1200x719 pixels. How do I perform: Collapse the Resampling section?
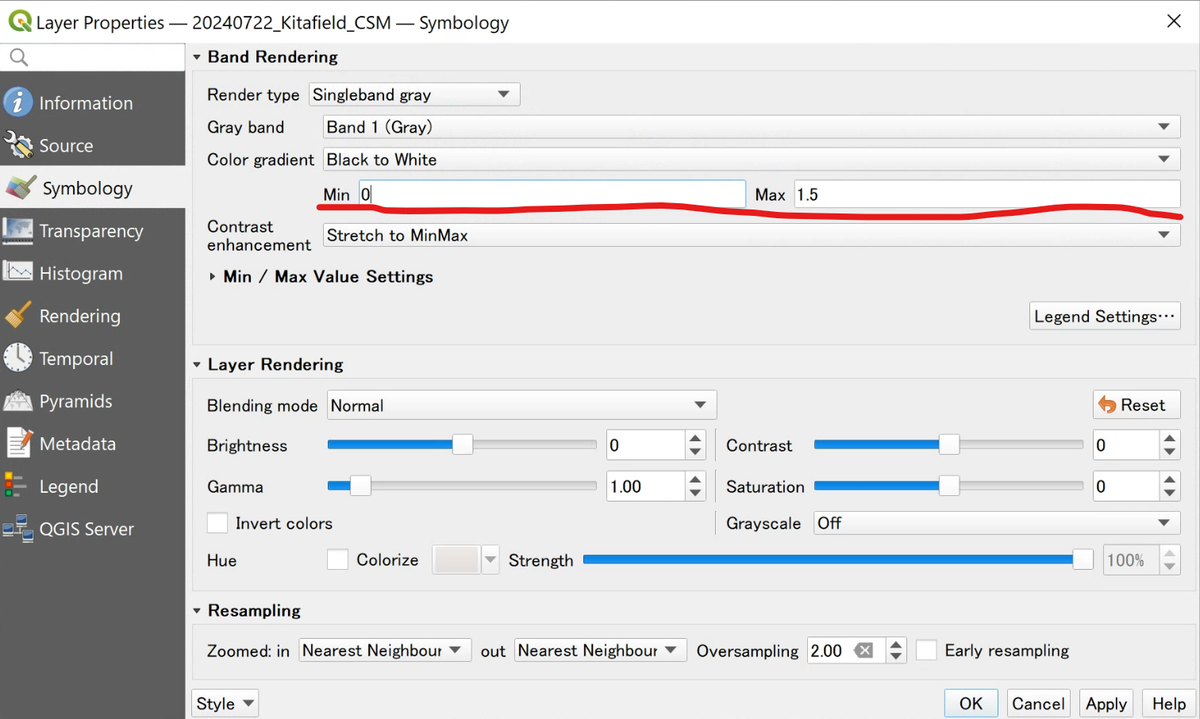click(197, 611)
